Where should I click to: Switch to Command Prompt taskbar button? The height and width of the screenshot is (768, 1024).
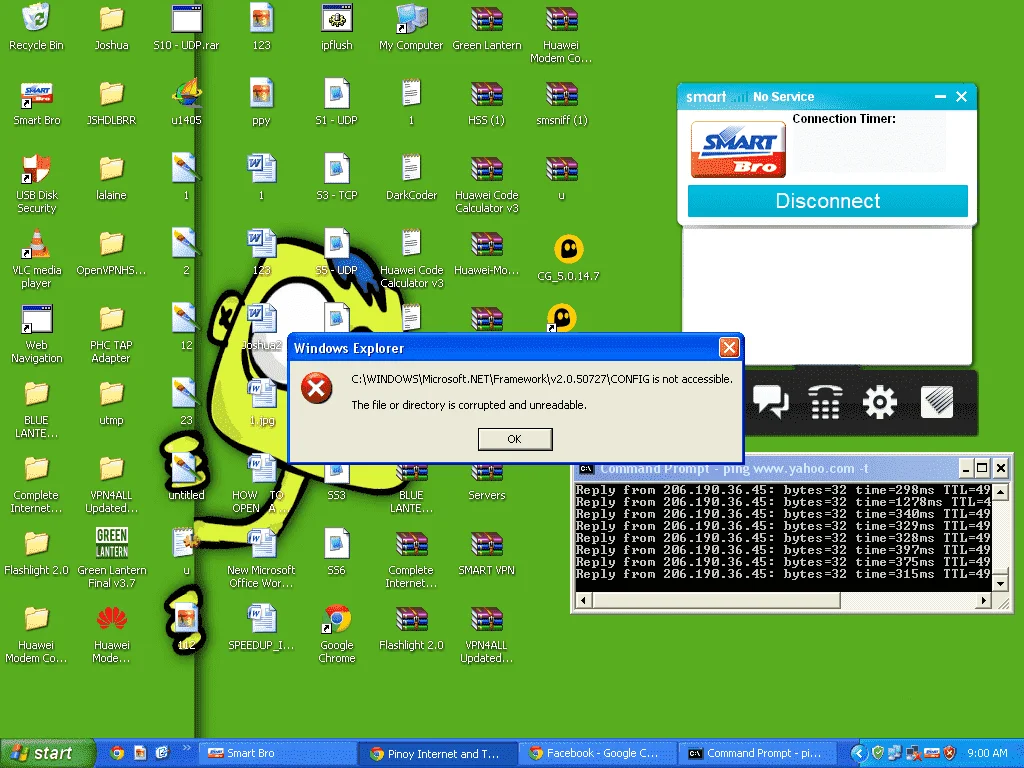(760, 753)
